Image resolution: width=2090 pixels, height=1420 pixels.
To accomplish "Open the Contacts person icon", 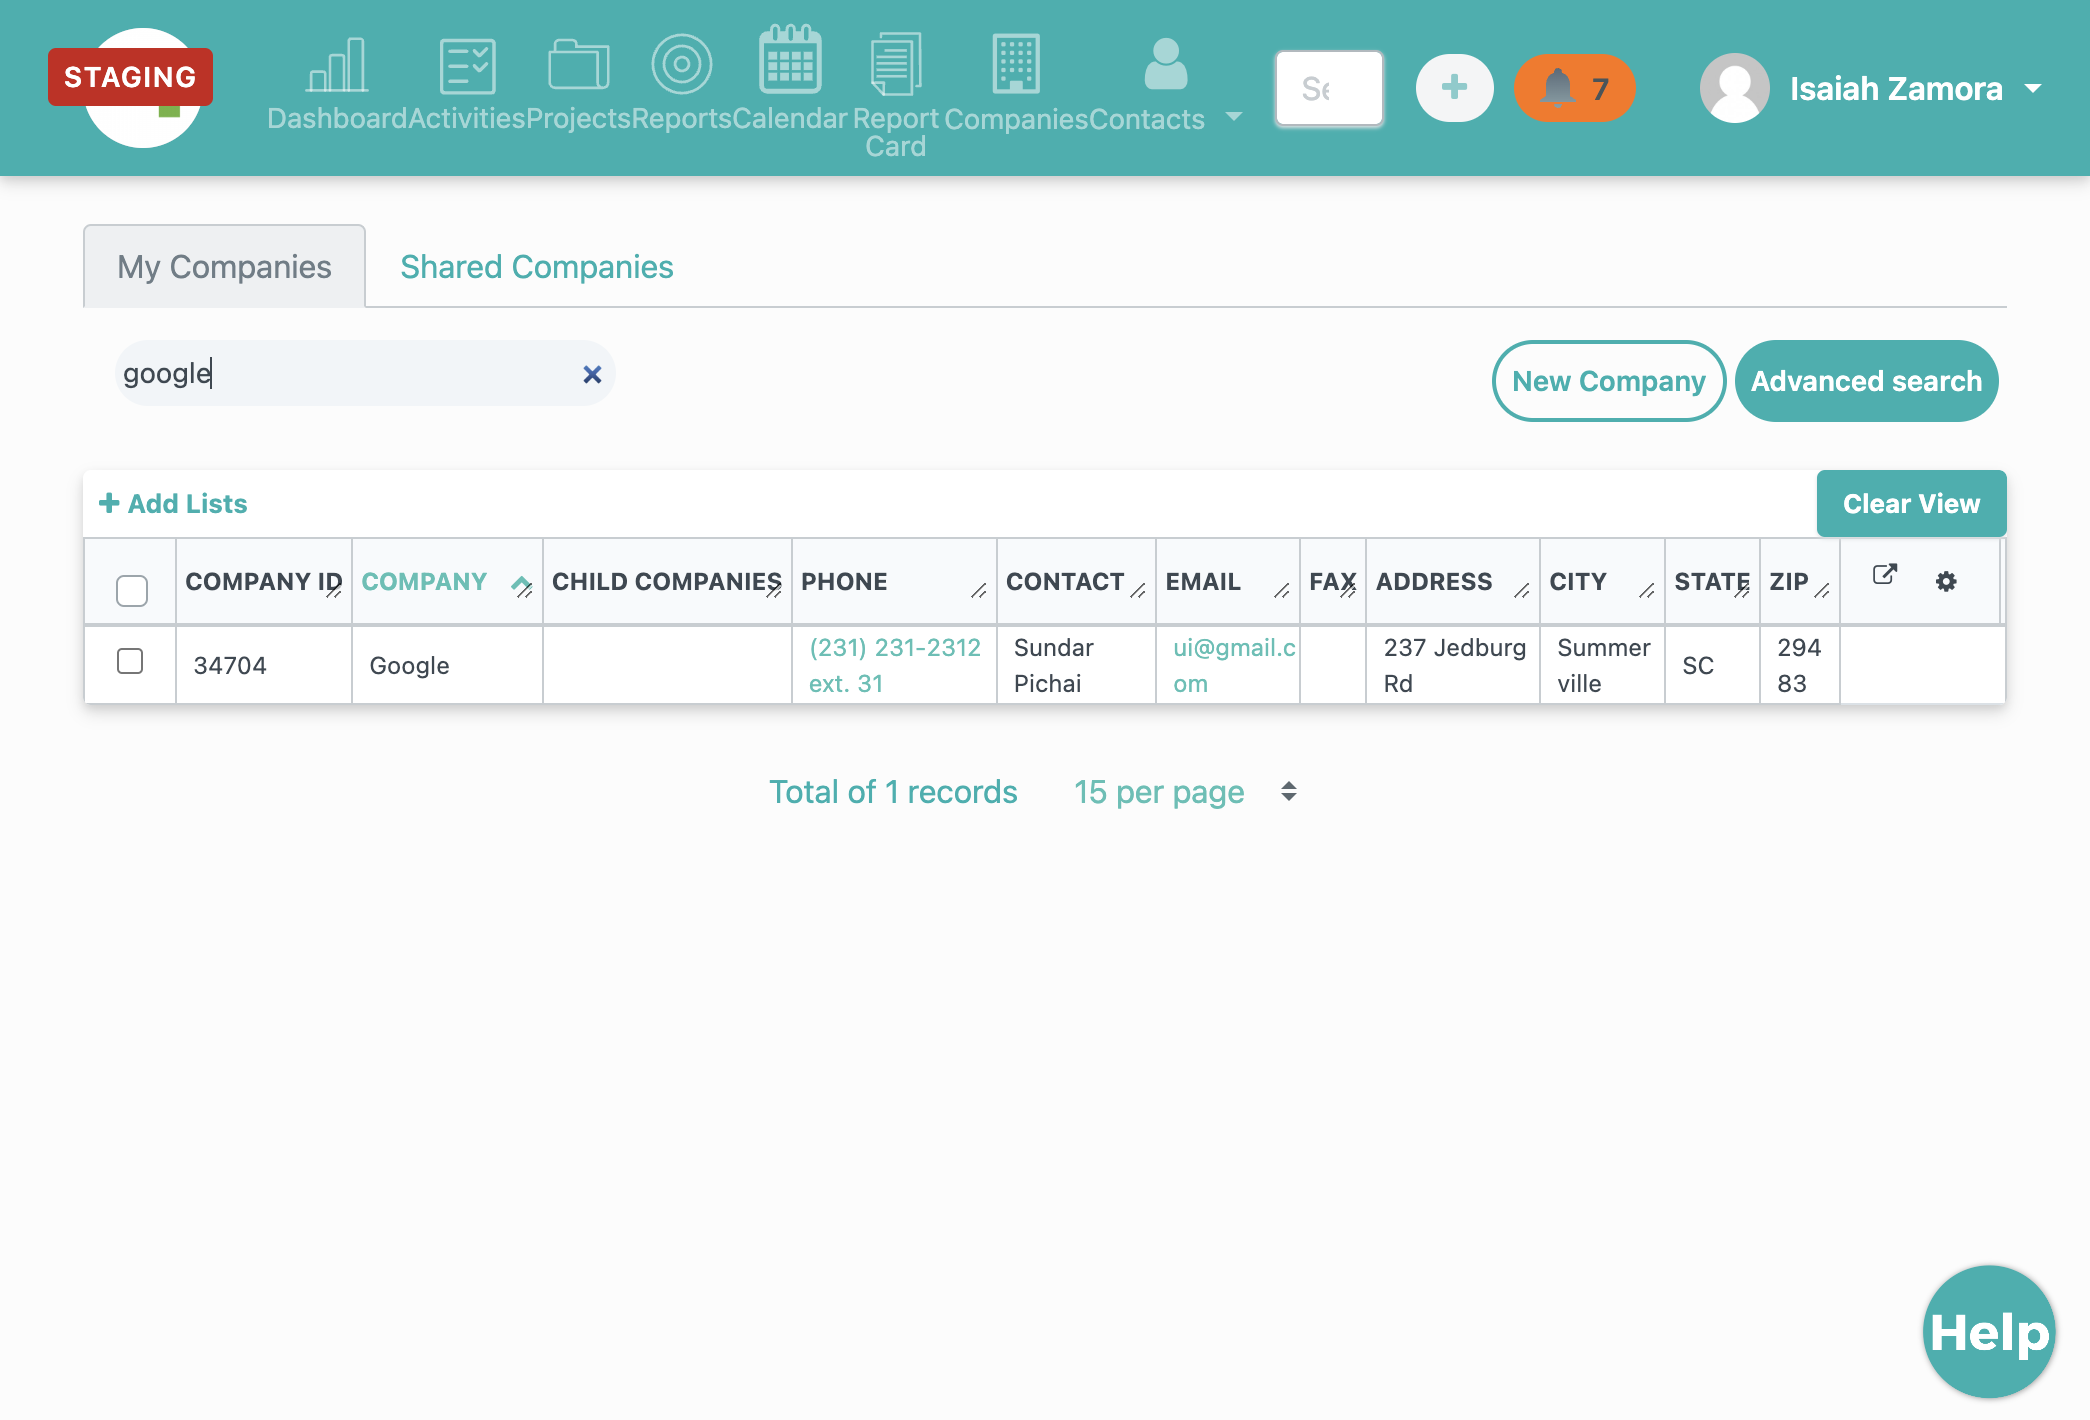I will [1165, 64].
